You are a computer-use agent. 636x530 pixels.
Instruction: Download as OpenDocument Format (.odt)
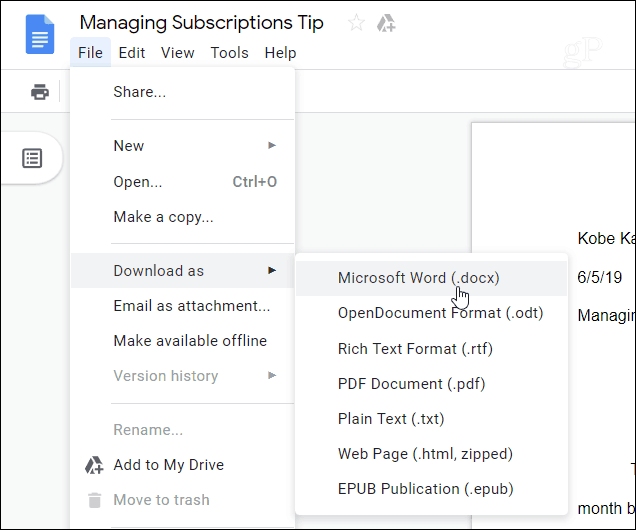(x=431, y=313)
